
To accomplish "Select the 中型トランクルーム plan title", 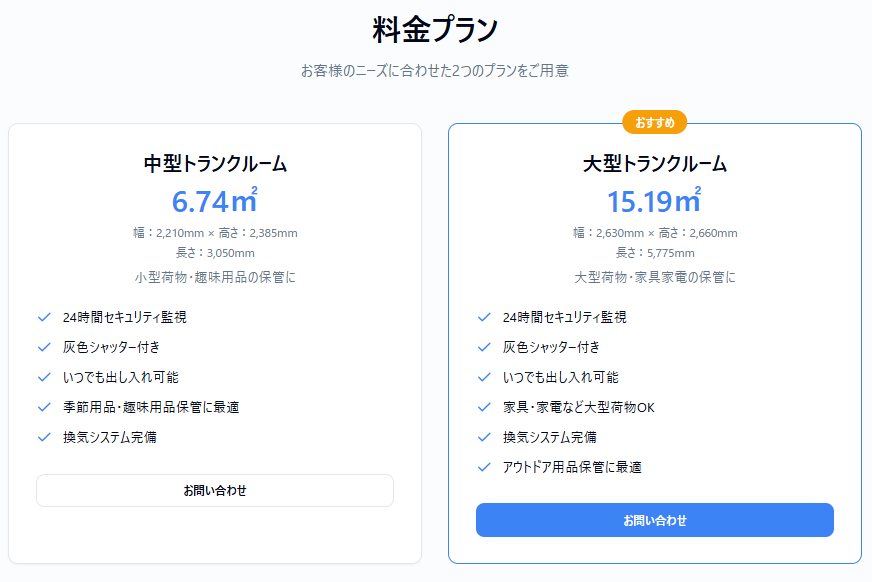I will point(215,164).
